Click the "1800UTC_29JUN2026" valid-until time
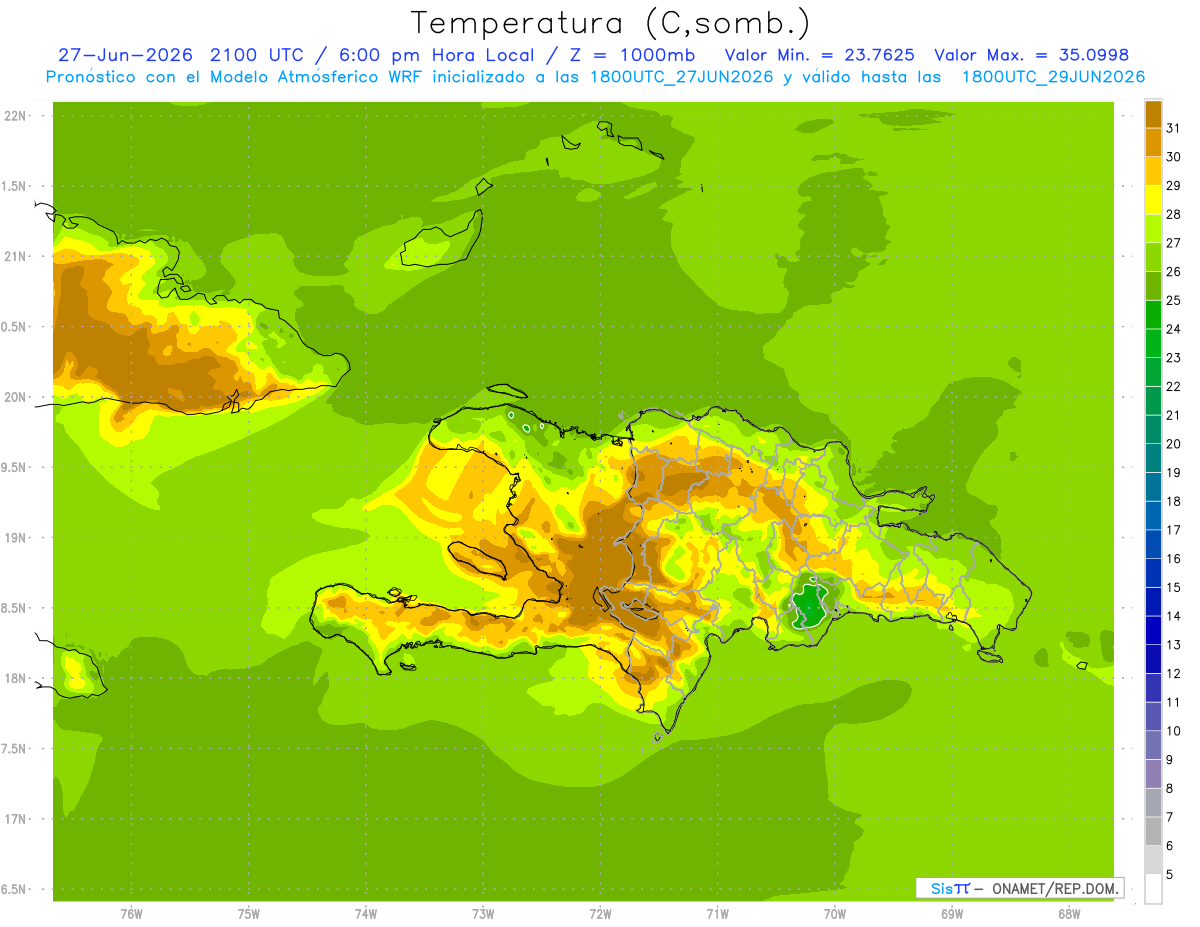Screen dimensions: 1200x927 click(x=1053, y=77)
